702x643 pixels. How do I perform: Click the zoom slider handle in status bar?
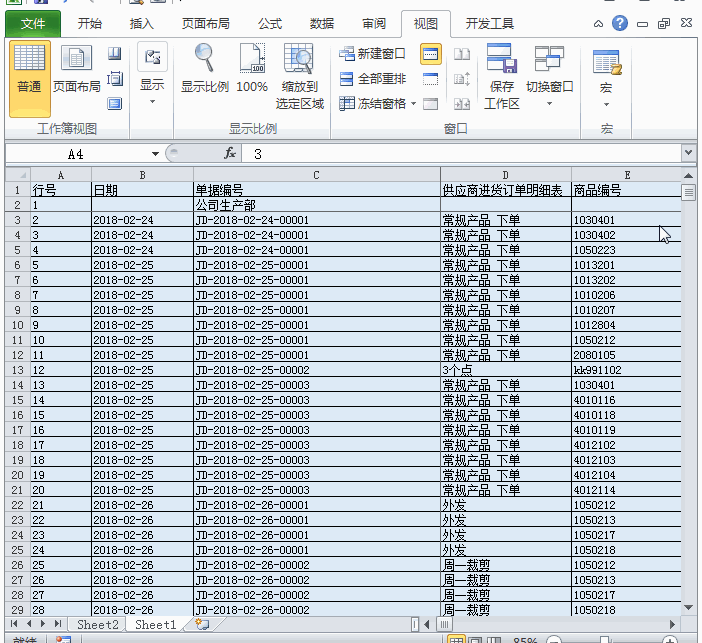pos(604,640)
